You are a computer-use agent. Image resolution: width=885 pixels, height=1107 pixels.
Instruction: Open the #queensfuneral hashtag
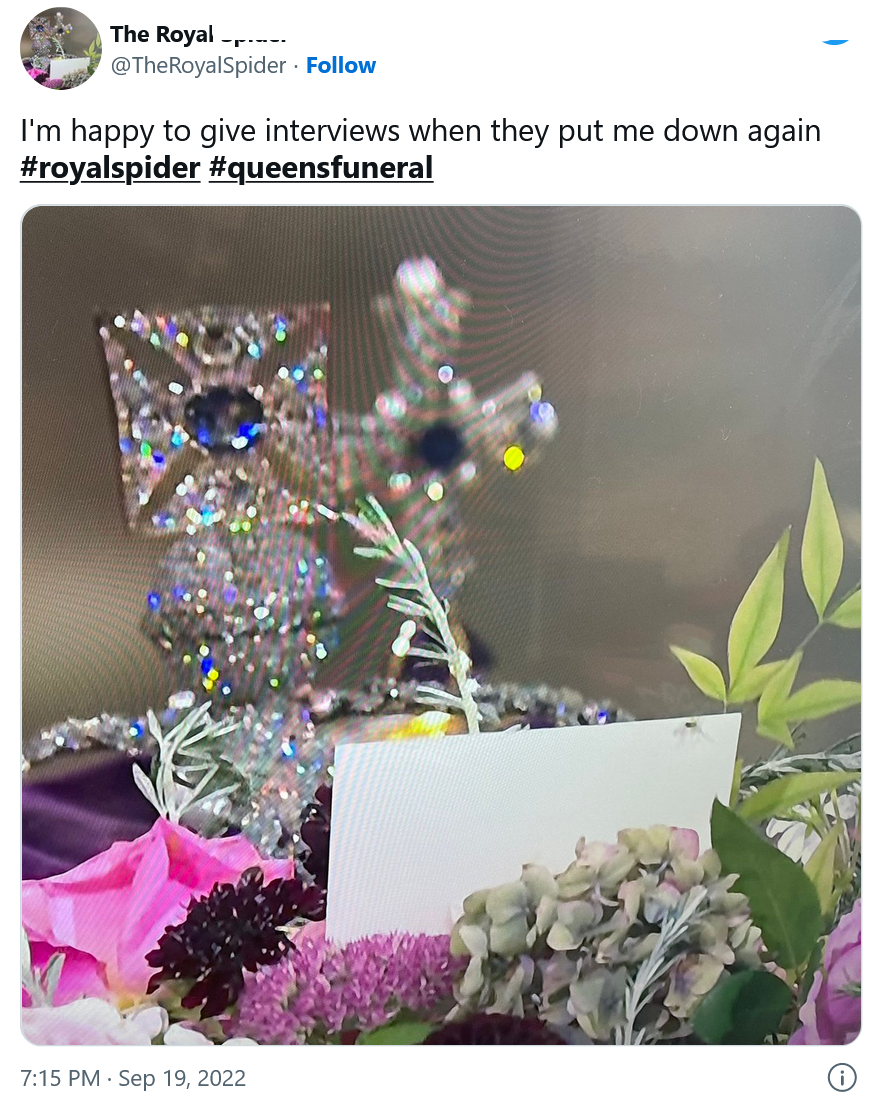[321, 168]
